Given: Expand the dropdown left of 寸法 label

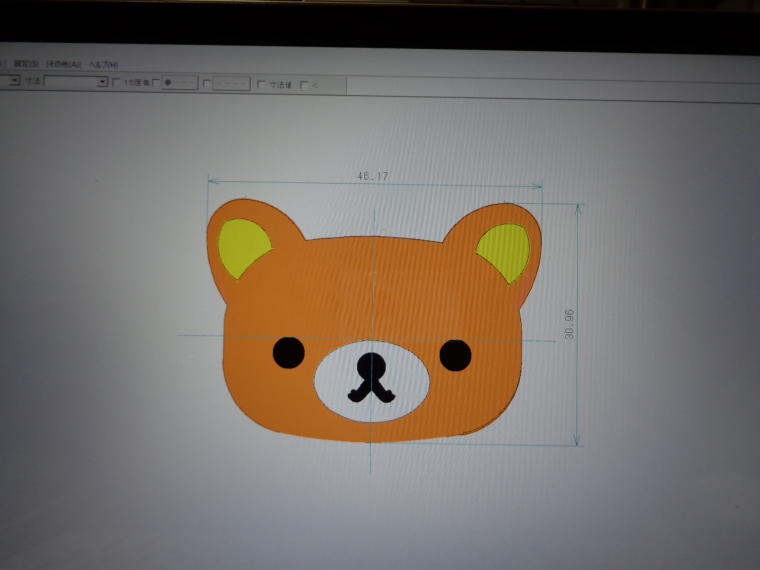Looking at the screenshot, I should (14, 80).
